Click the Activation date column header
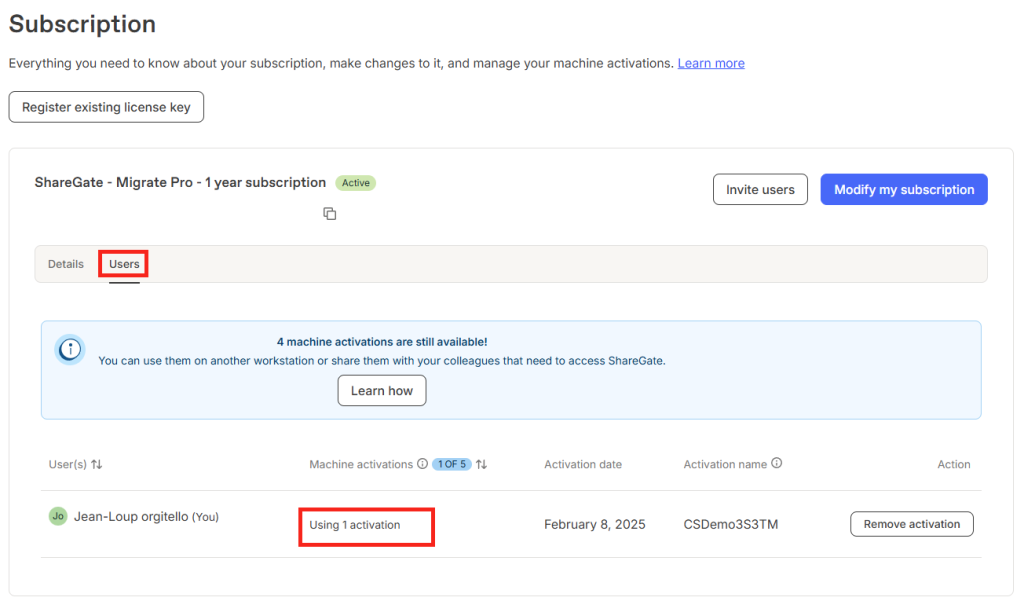The image size is (1024, 601). (x=583, y=464)
